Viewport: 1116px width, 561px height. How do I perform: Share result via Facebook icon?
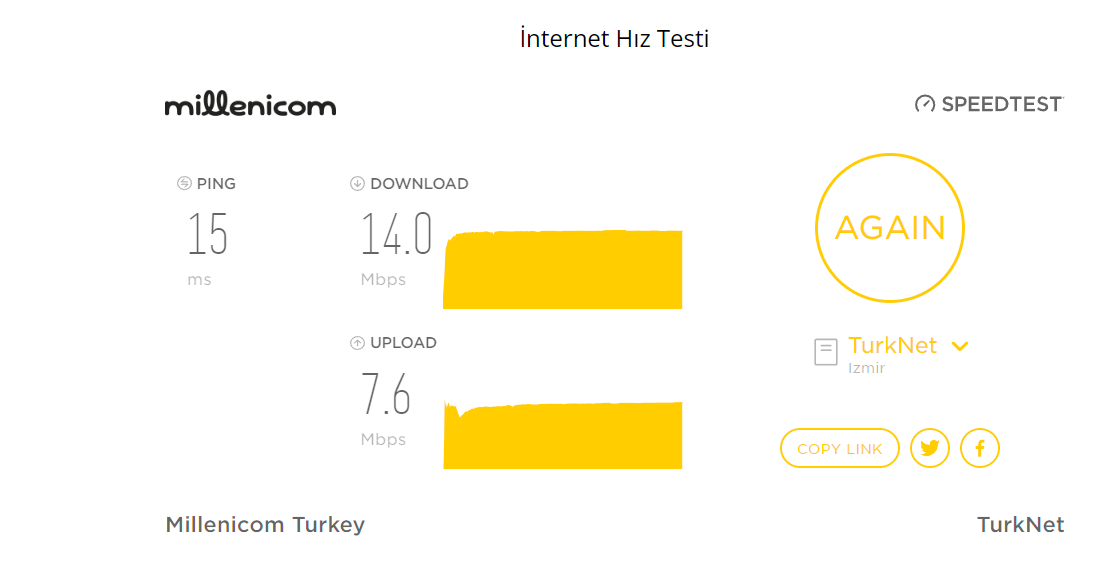point(980,448)
